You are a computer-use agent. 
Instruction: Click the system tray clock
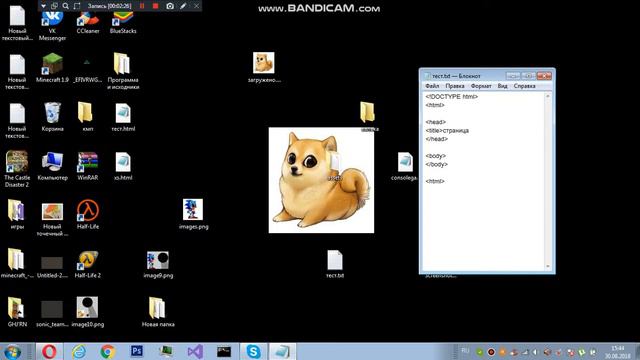(x=618, y=352)
